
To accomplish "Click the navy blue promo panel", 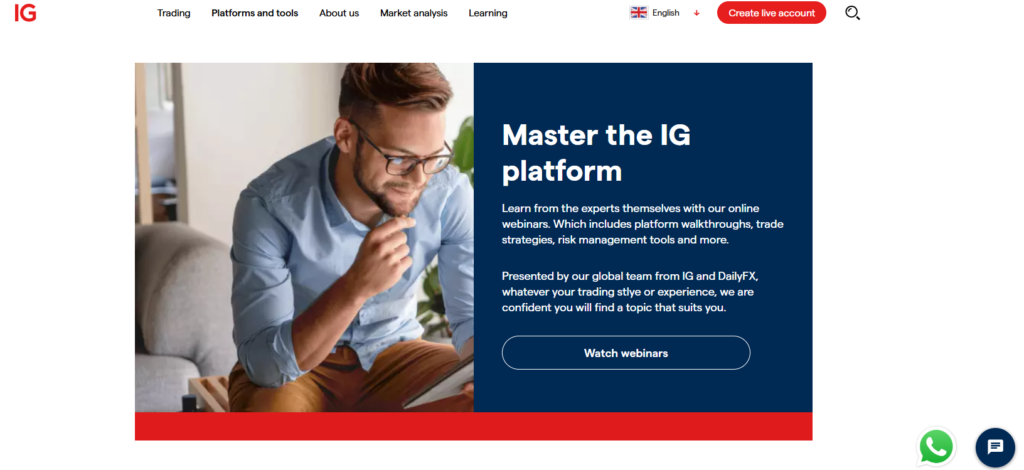I will (643, 238).
